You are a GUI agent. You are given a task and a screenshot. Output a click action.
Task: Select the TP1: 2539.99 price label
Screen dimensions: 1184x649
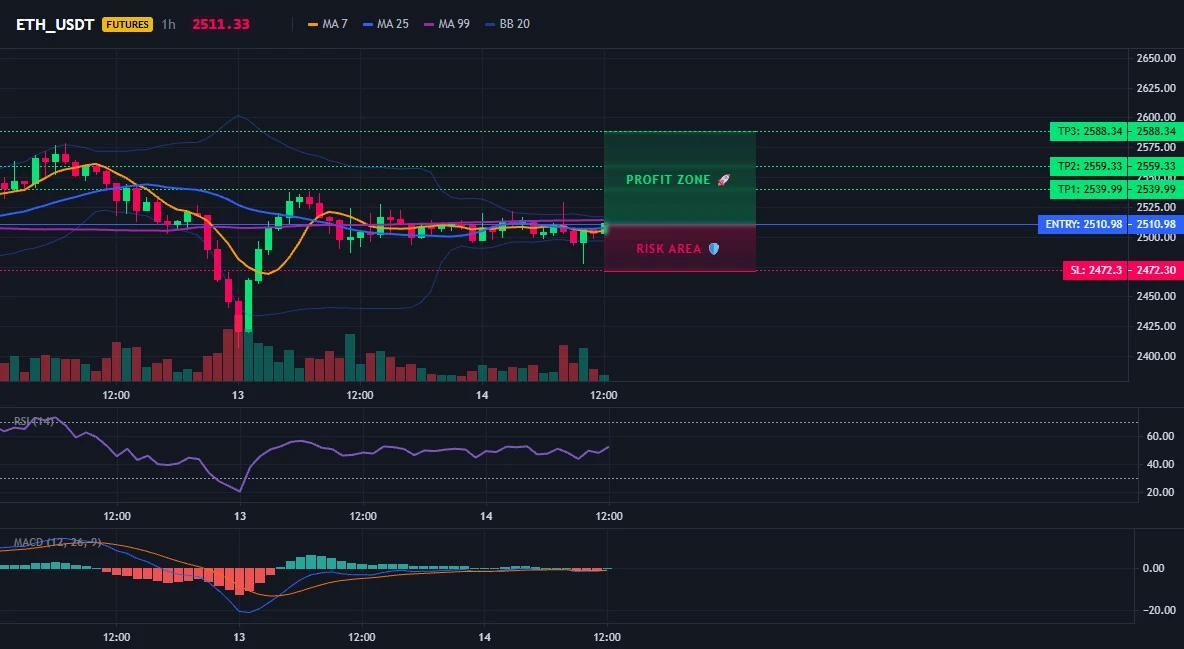click(1089, 190)
